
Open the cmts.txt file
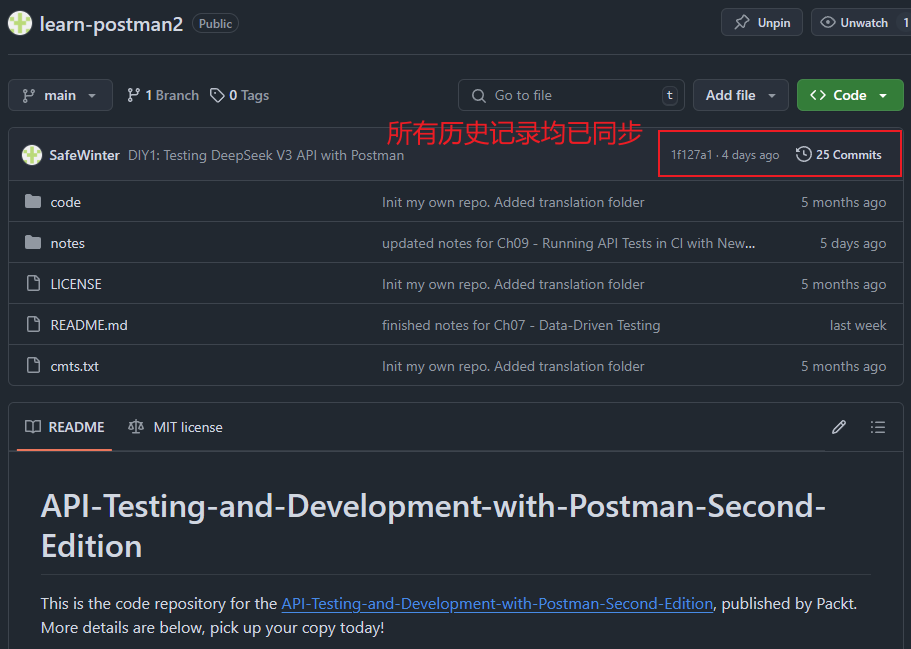pos(74,367)
